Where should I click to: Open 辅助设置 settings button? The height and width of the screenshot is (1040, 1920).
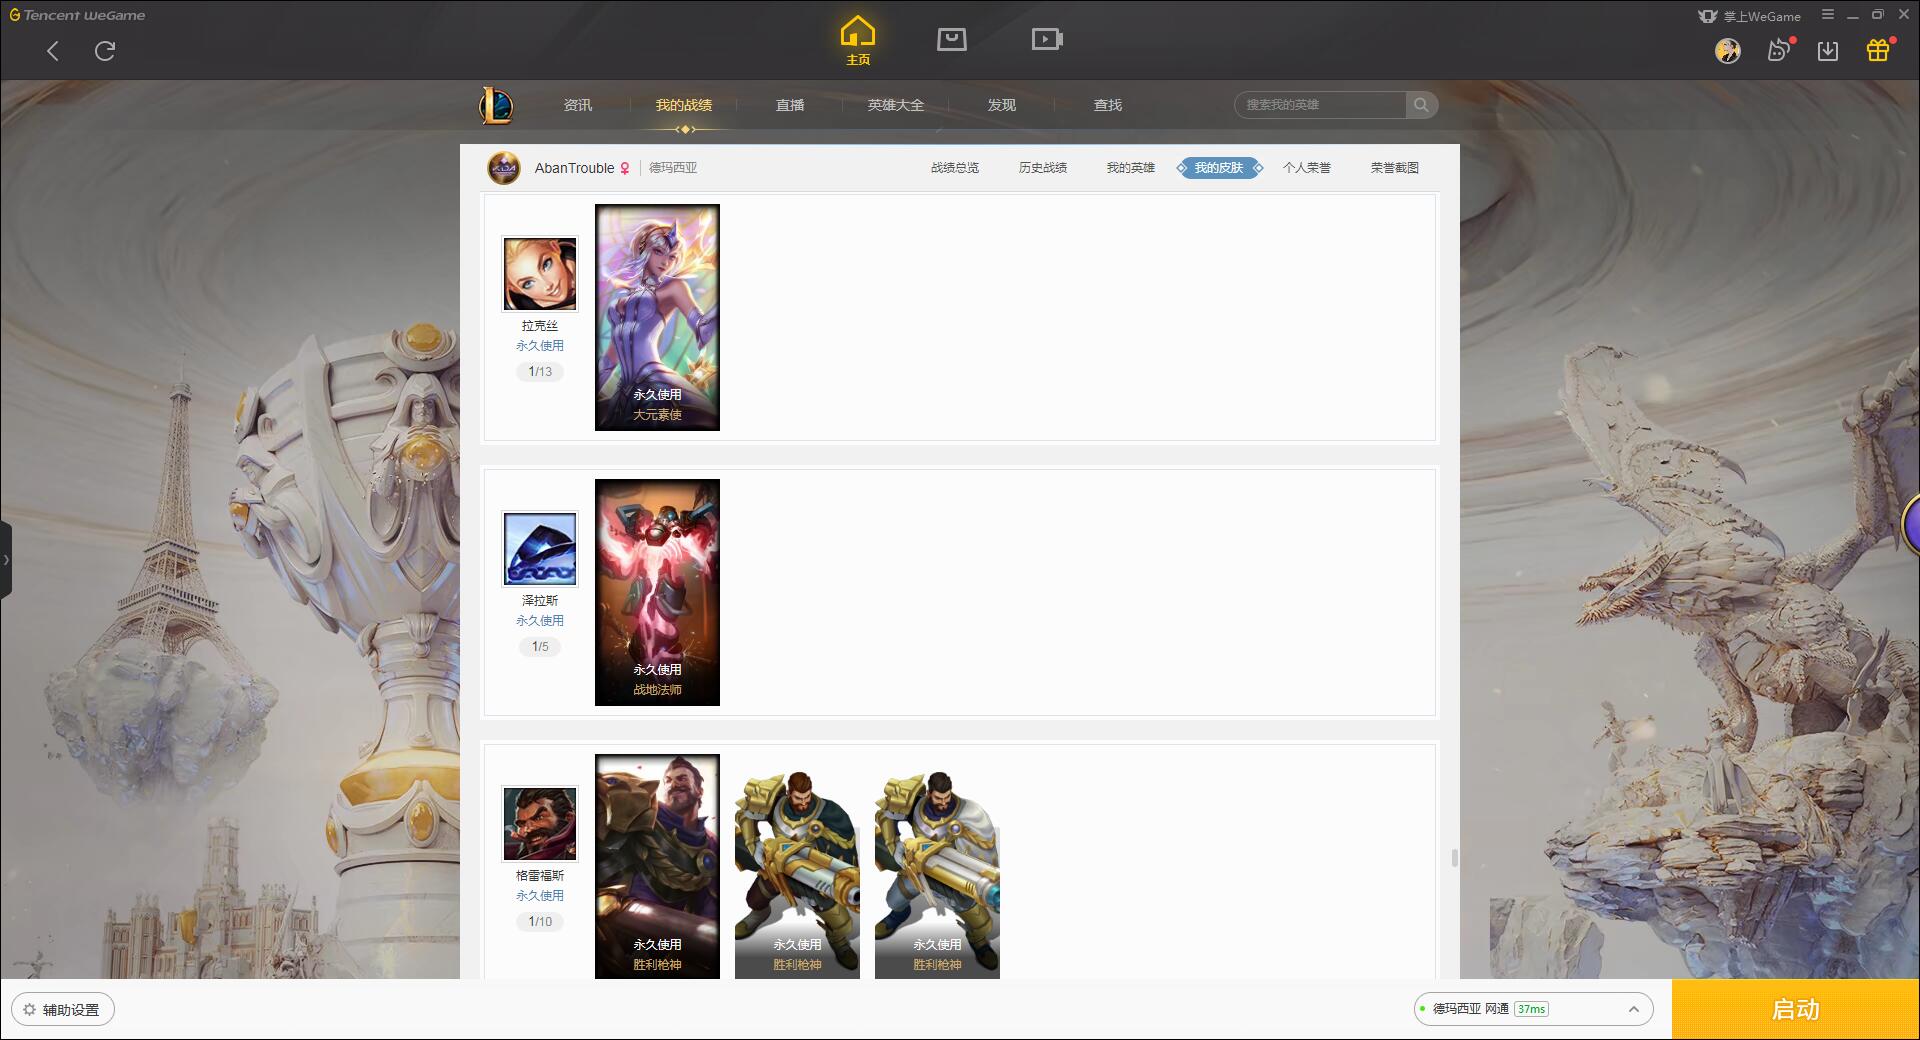(63, 1010)
